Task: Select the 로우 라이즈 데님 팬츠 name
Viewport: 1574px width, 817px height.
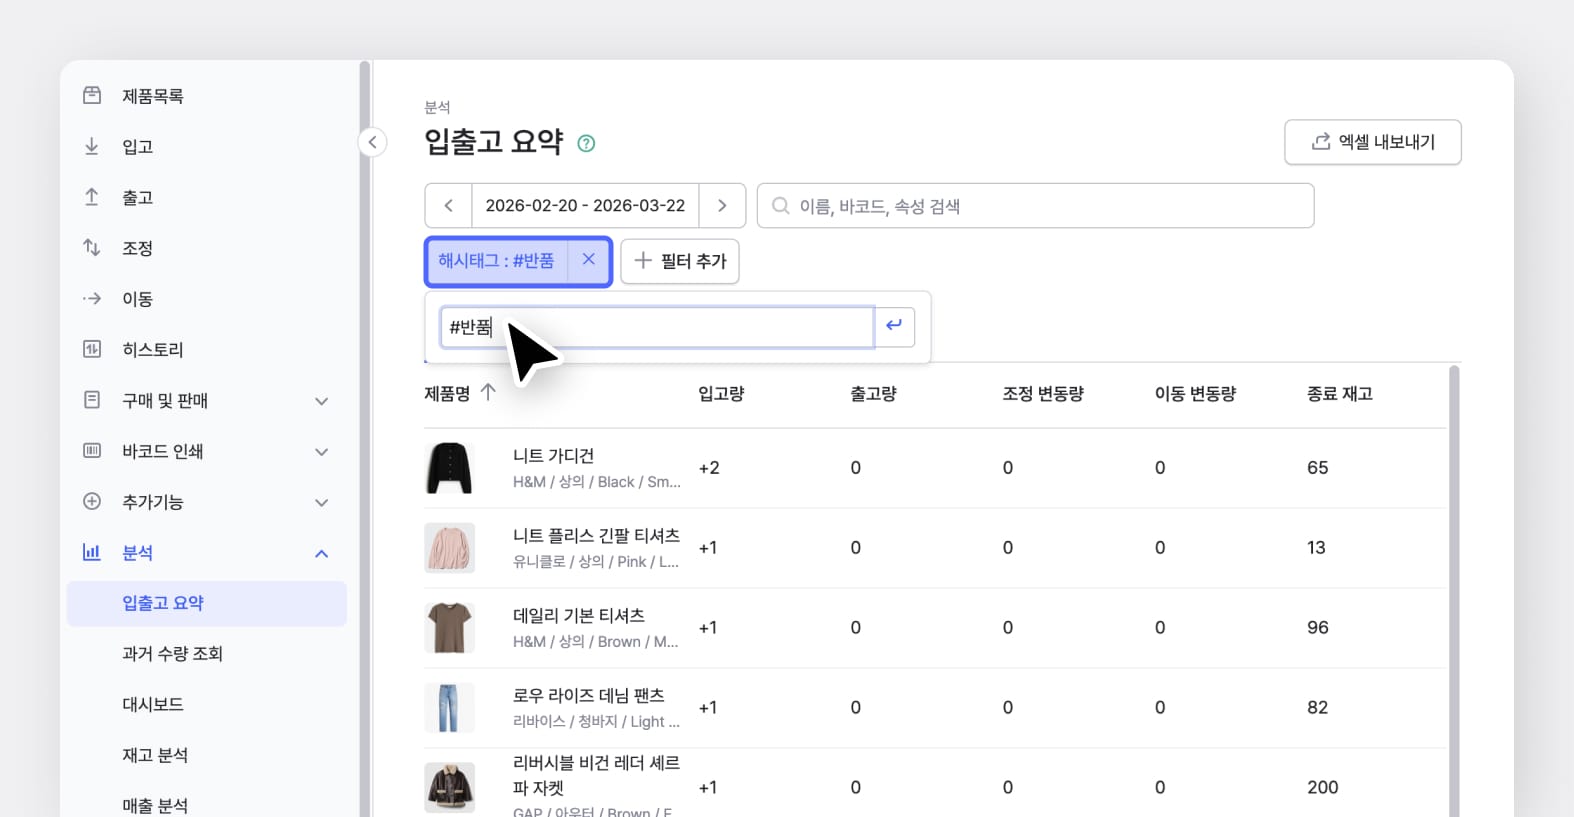Action: pyautogui.click(x=588, y=695)
